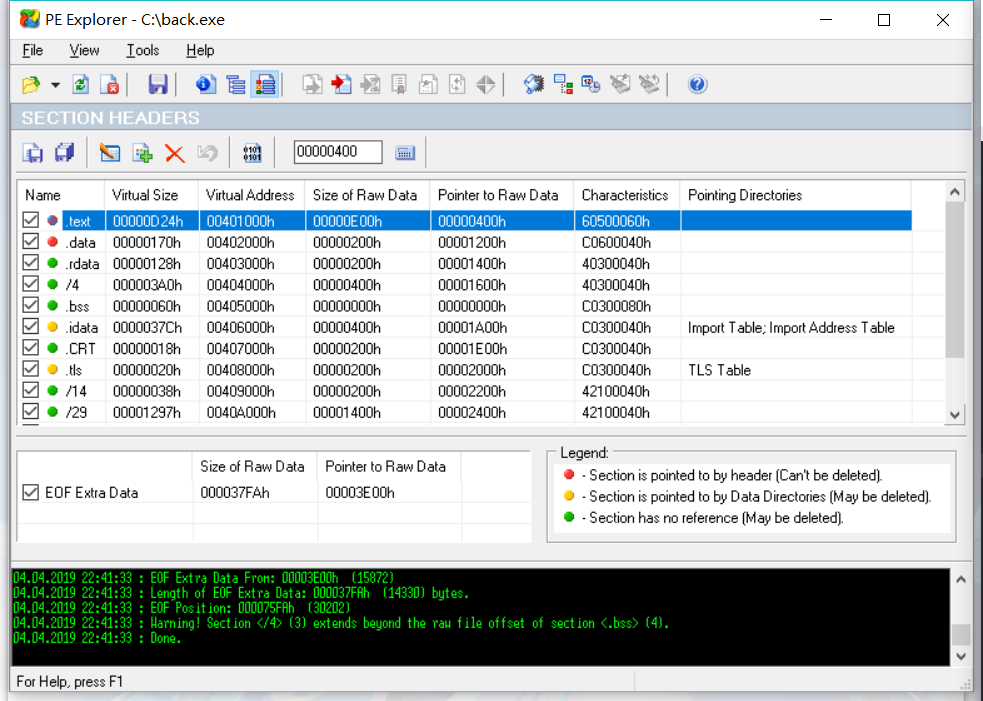Open the Headers Info view icon

tap(206, 85)
